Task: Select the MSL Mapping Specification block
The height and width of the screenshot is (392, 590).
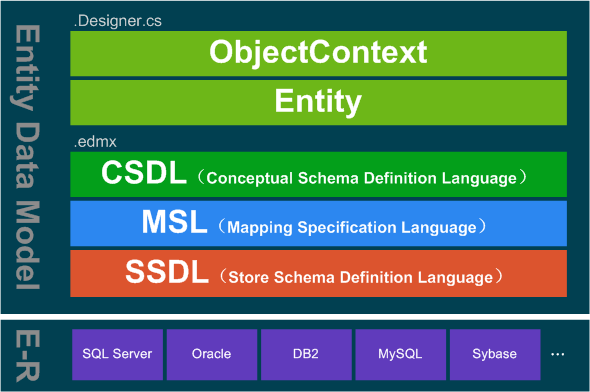Action: click(318, 223)
